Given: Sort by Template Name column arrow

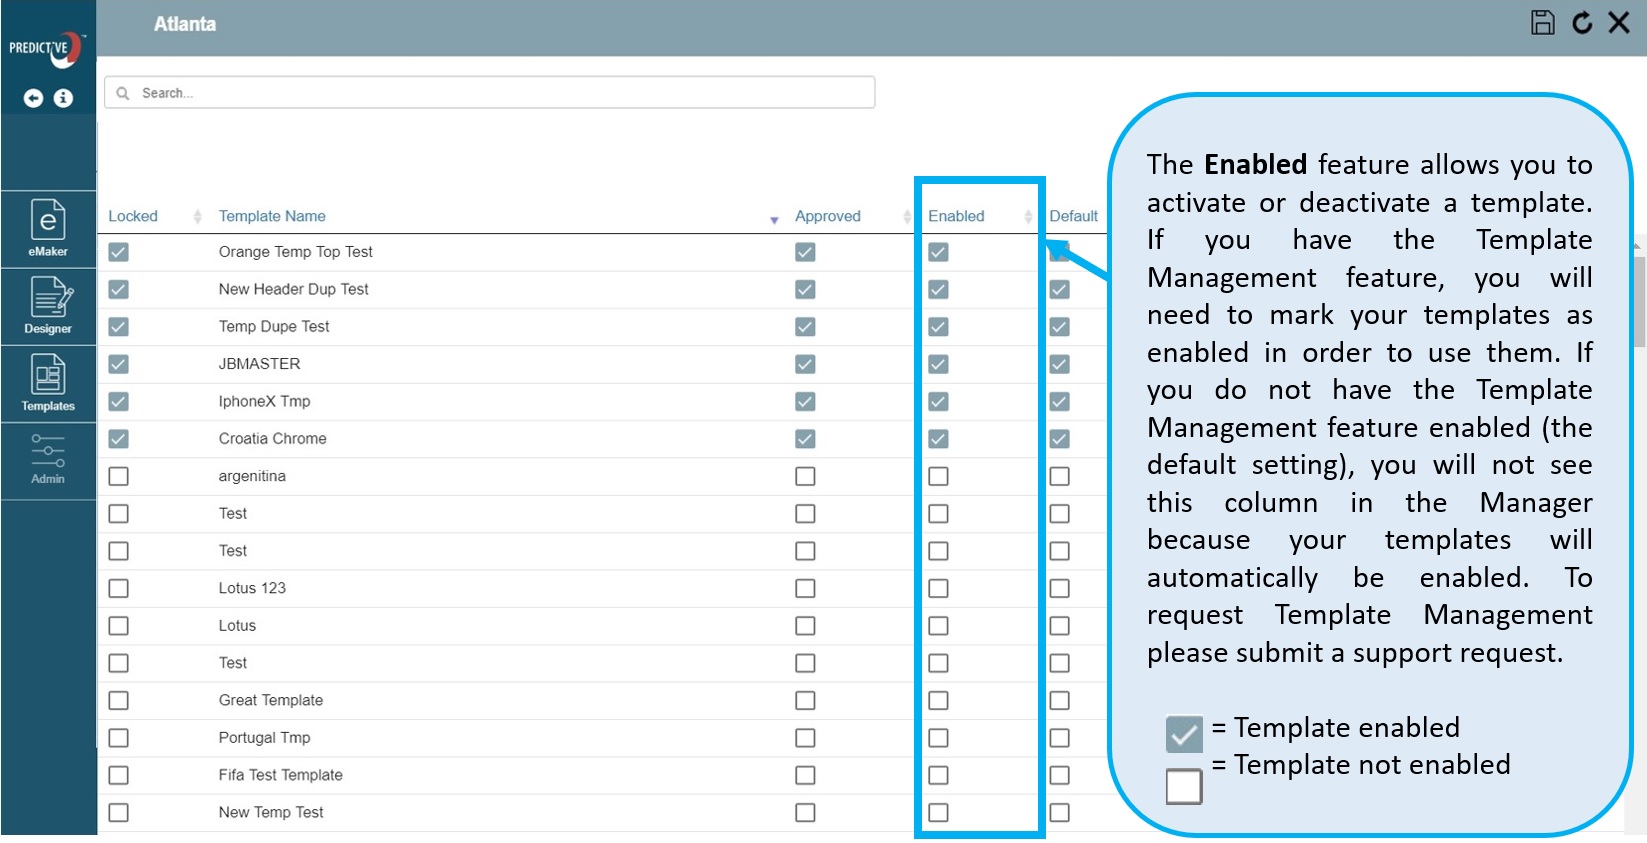Looking at the screenshot, I should 774,219.
